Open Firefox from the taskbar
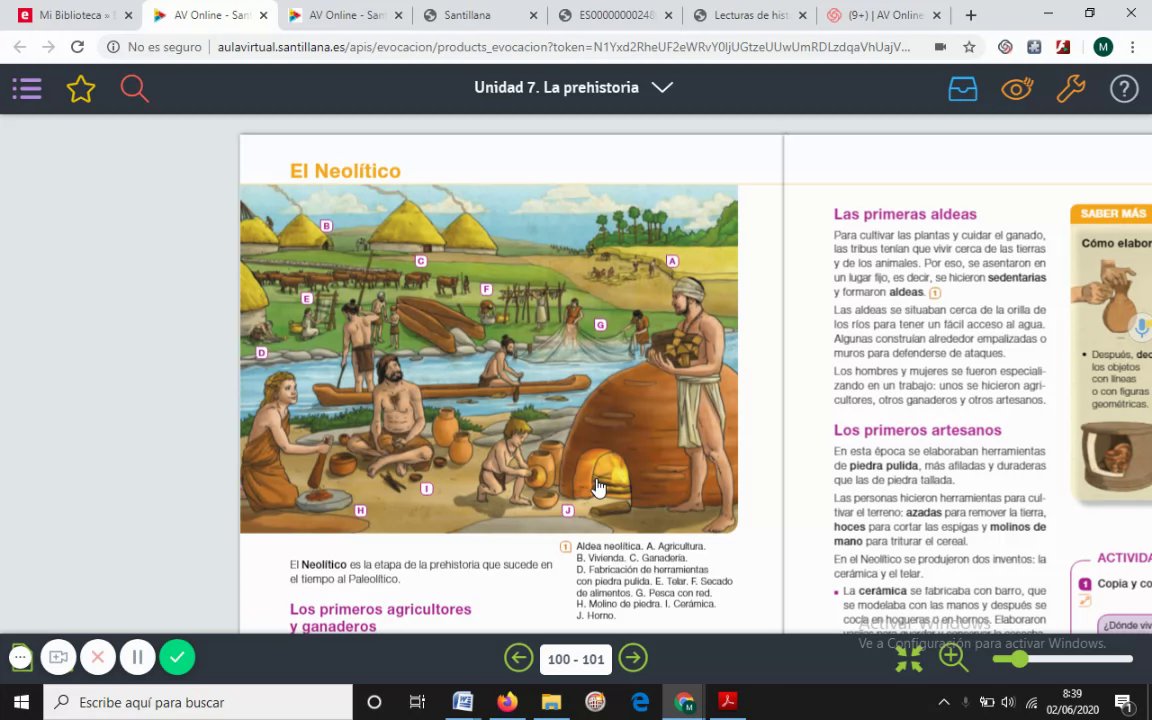The height and width of the screenshot is (720, 1152). (x=507, y=702)
